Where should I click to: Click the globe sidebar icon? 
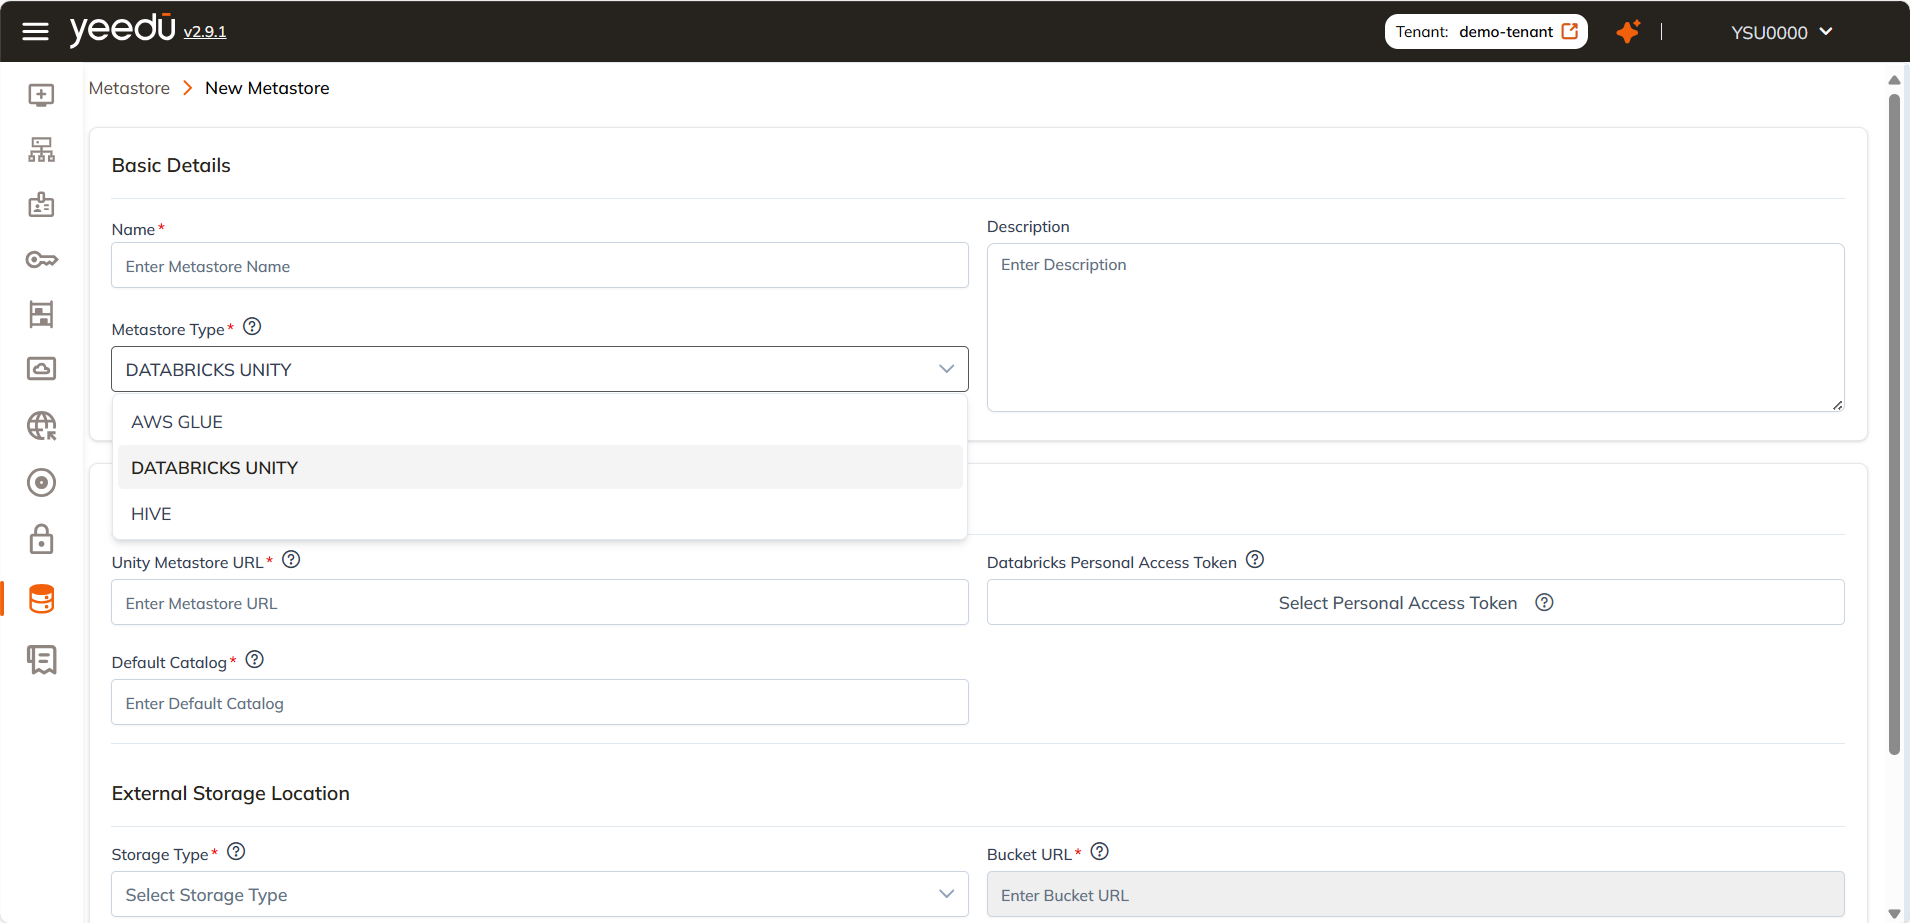[41, 426]
